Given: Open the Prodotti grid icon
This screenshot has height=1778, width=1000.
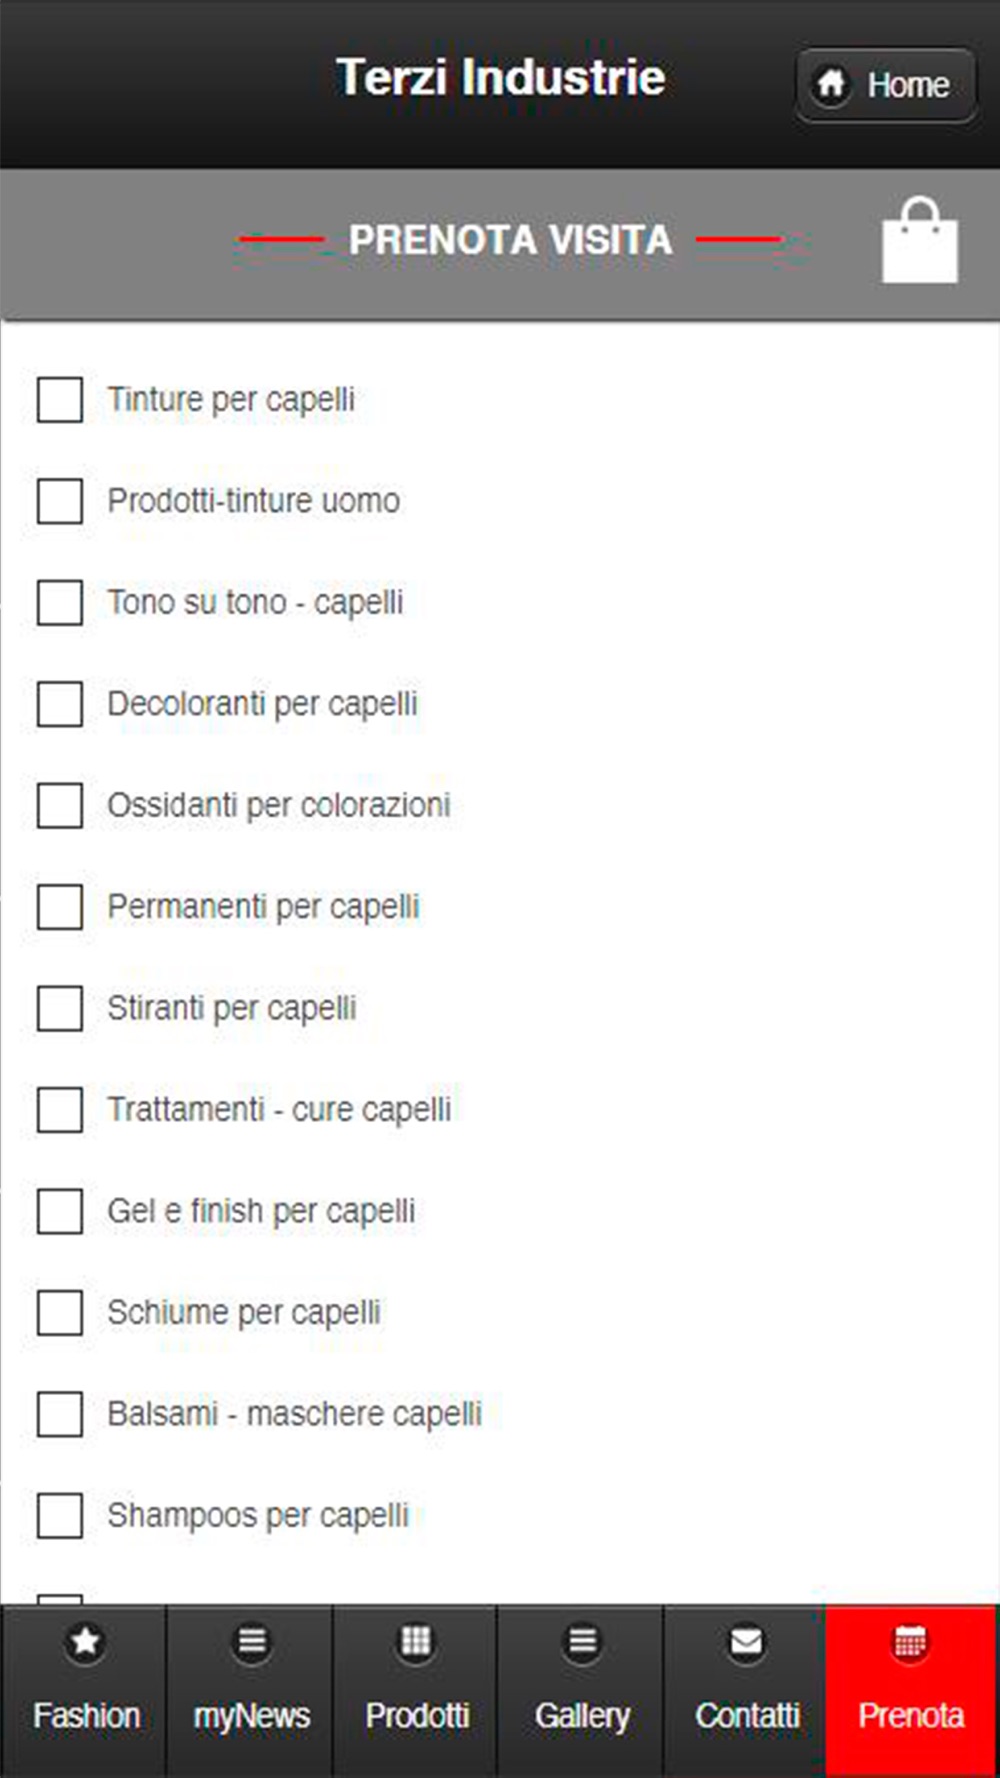Looking at the screenshot, I should (416, 1642).
